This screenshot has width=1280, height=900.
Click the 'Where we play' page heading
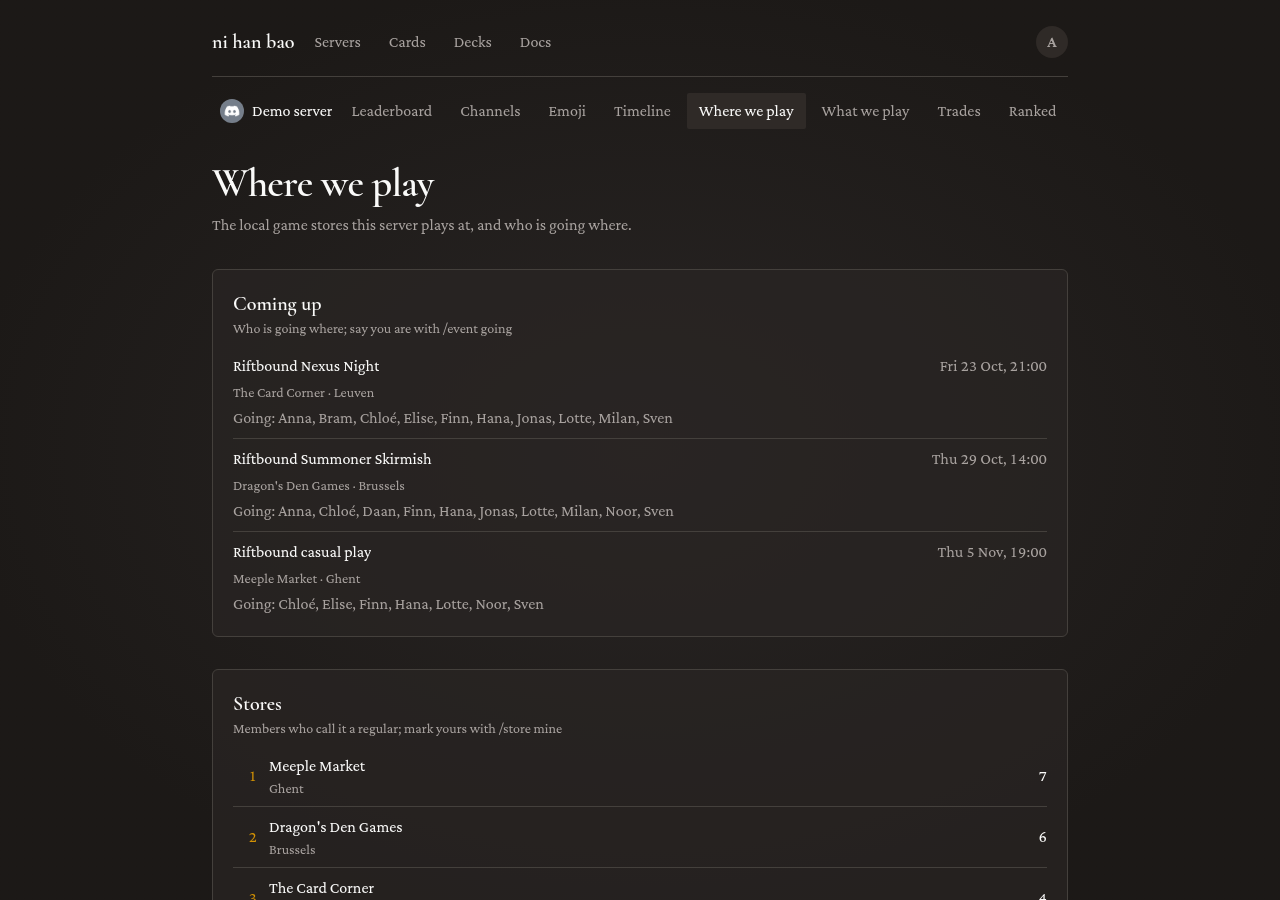tap(323, 184)
